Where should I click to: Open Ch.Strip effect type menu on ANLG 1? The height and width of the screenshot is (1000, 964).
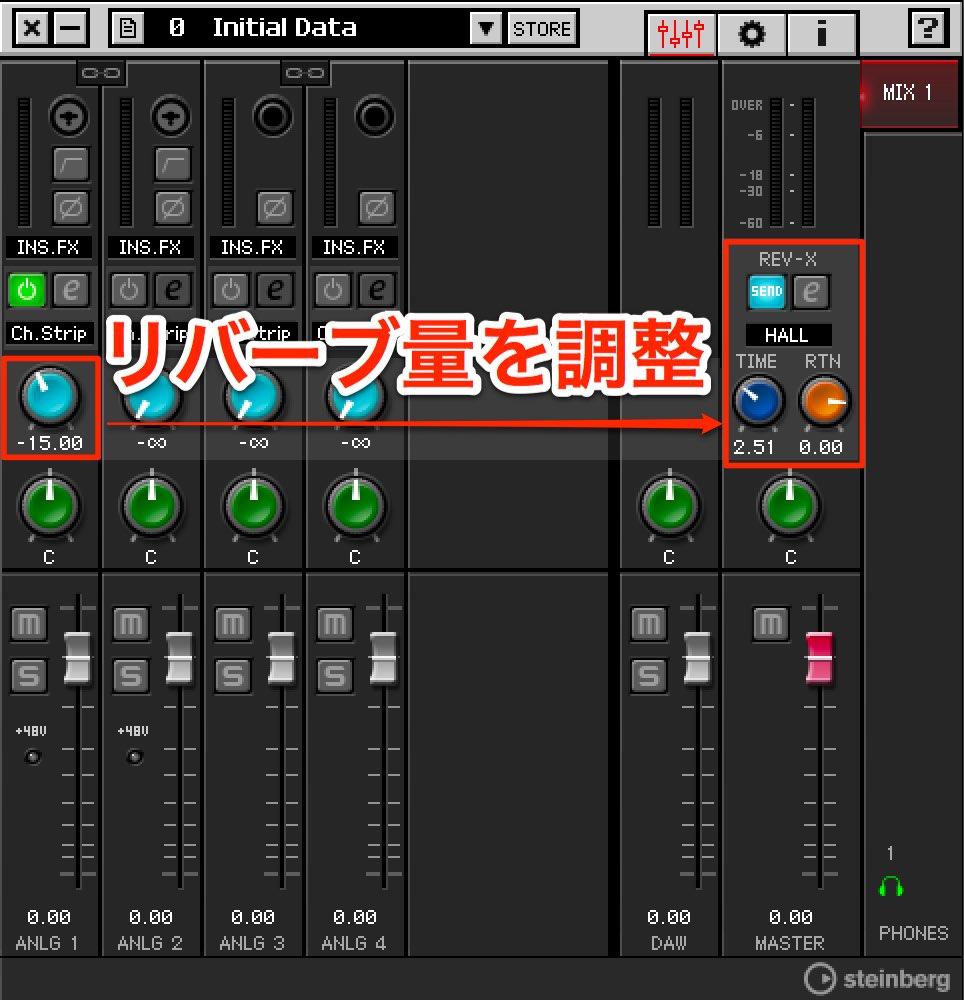pyautogui.click(x=48, y=333)
